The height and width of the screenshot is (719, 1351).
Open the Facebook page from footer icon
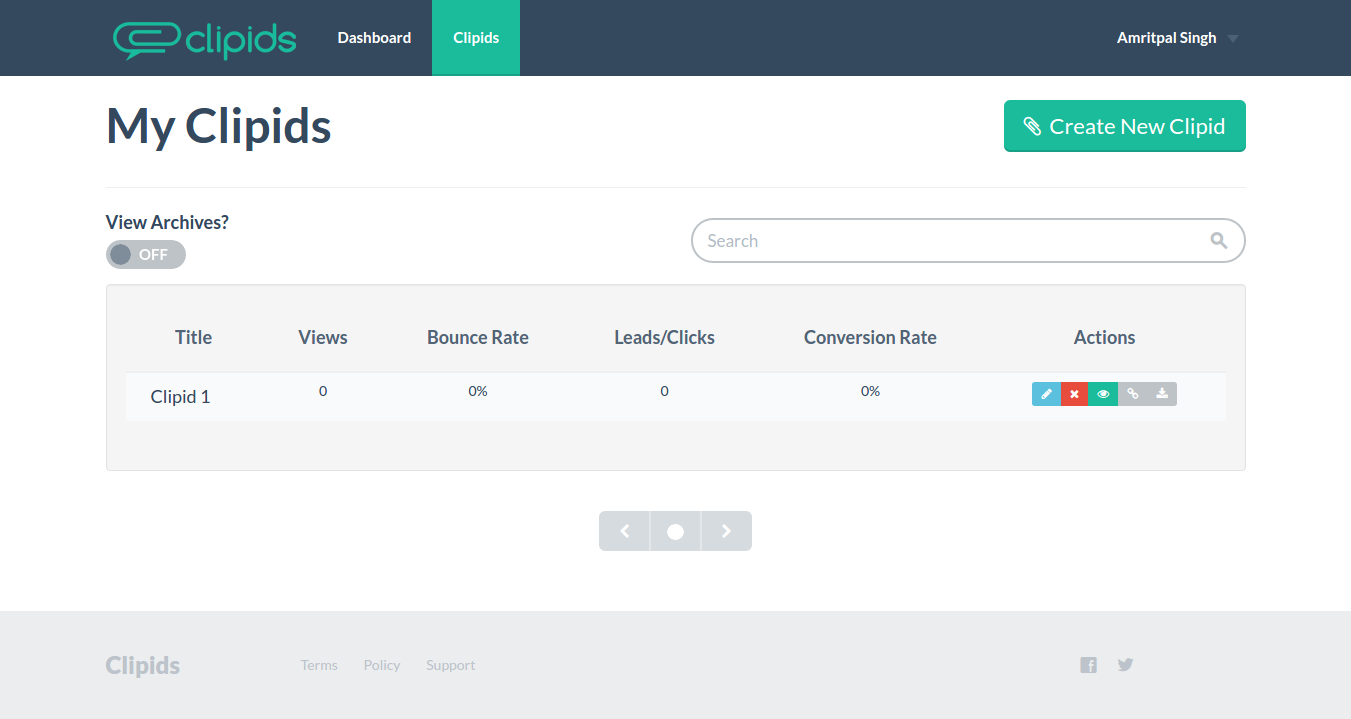coord(1088,665)
